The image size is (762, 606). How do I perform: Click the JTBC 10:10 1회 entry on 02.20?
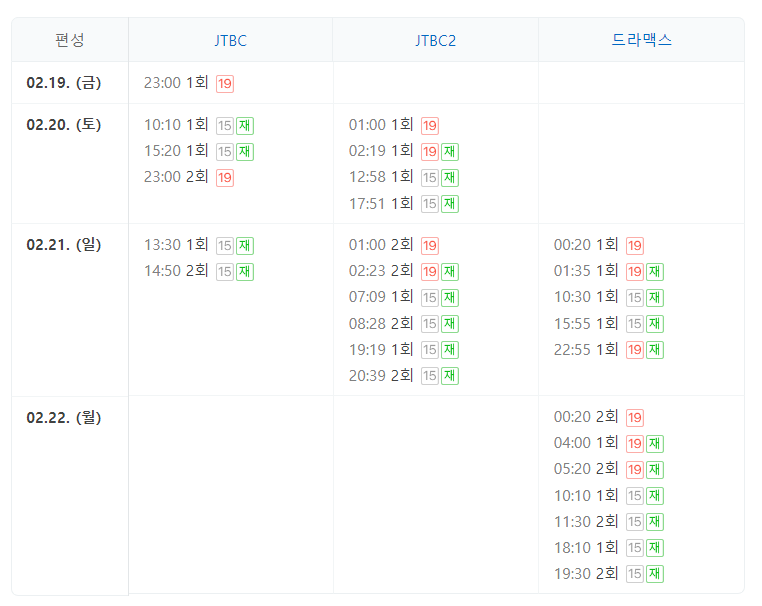pos(176,125)
